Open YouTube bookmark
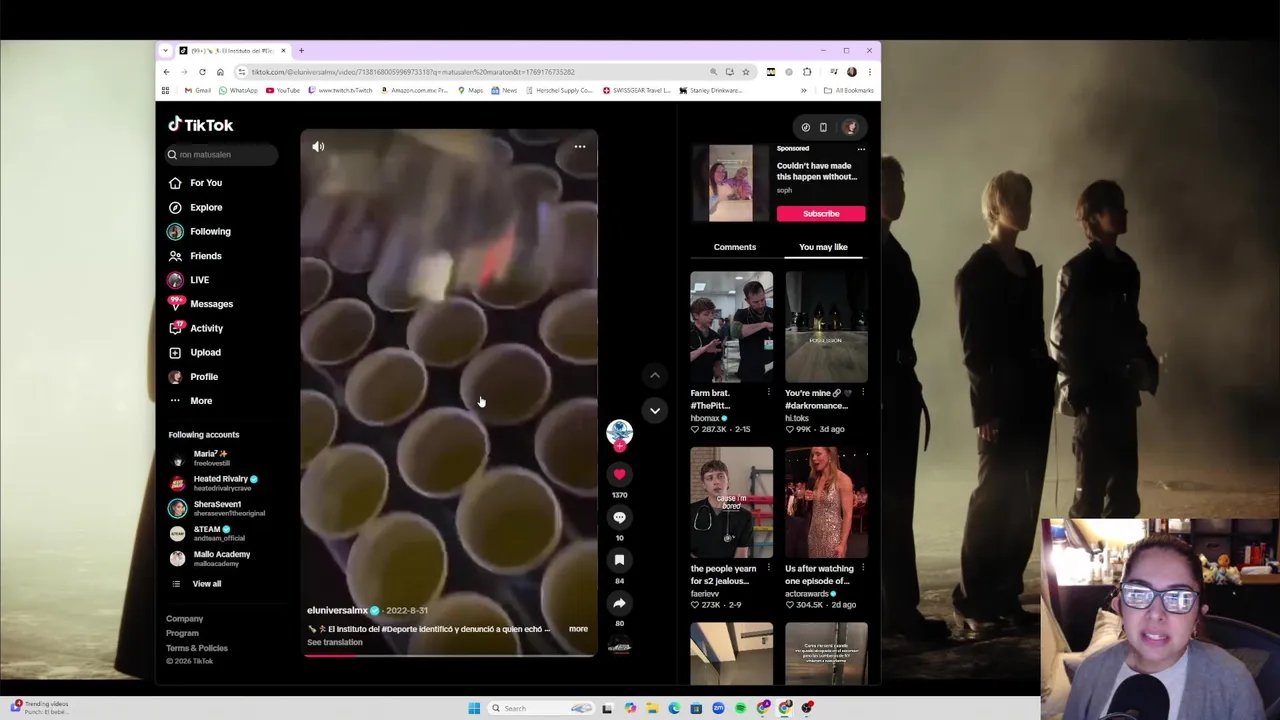The width and height of the screenshot is (1280, 720). tap(283, 91)
